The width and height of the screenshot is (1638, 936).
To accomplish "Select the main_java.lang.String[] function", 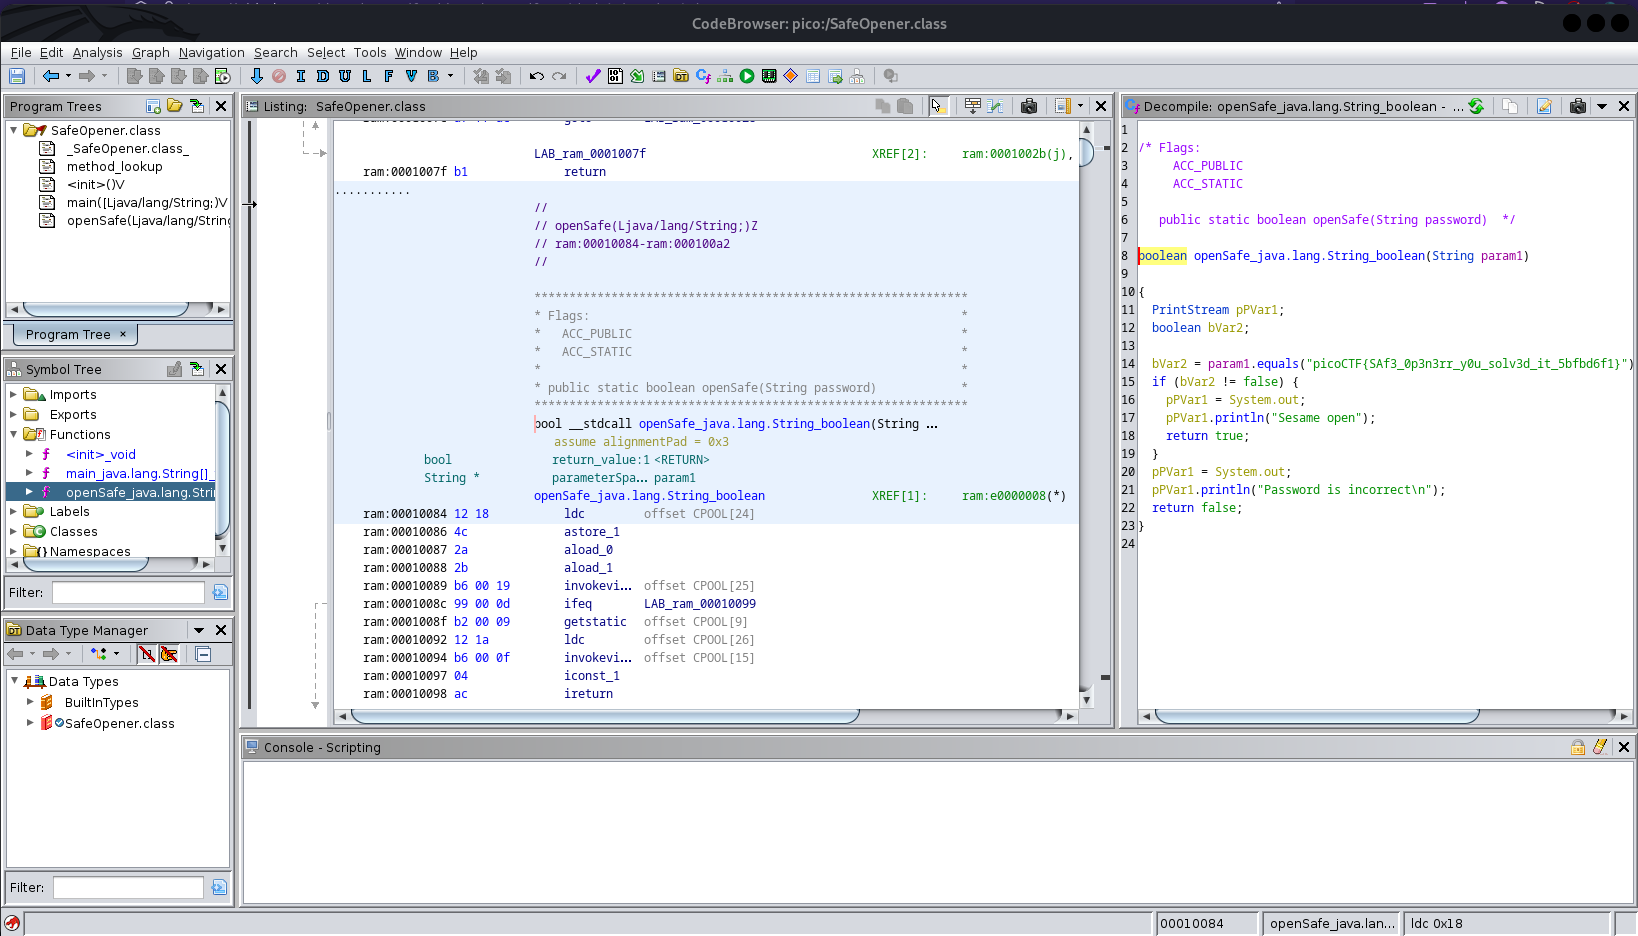I will coord(140,474).
